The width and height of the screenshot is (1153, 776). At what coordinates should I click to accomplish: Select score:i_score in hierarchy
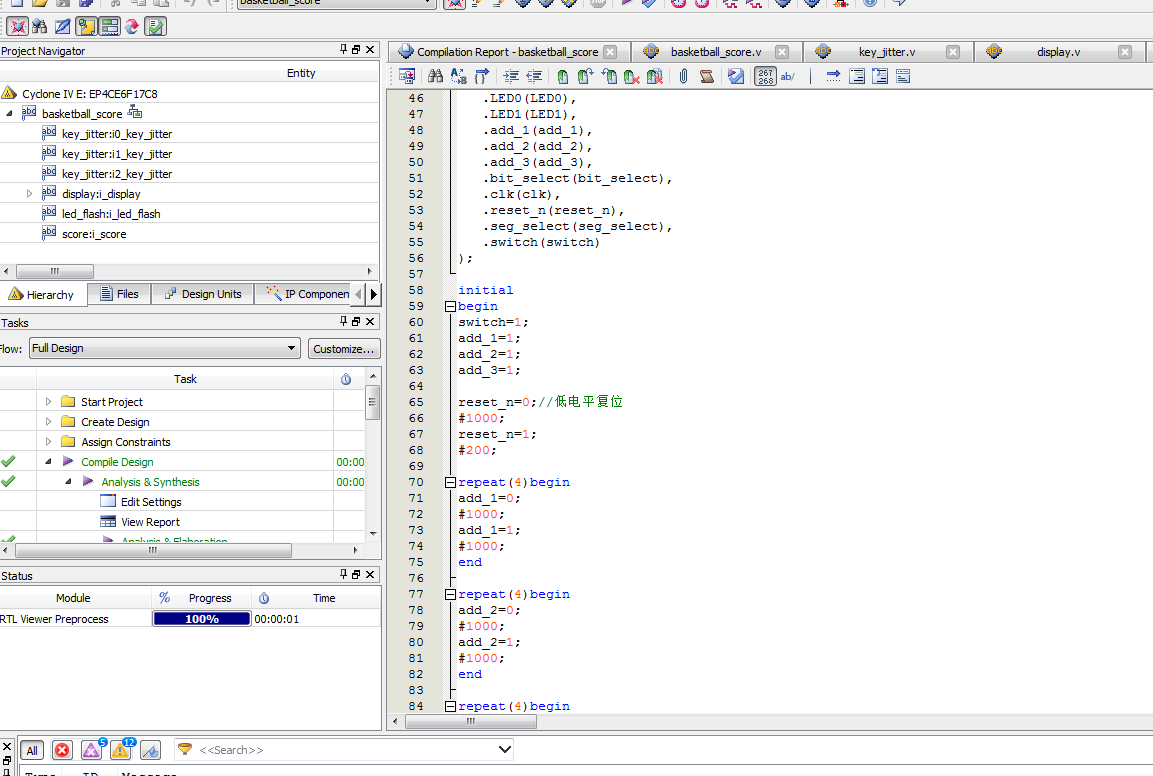[x=94, y=234]
